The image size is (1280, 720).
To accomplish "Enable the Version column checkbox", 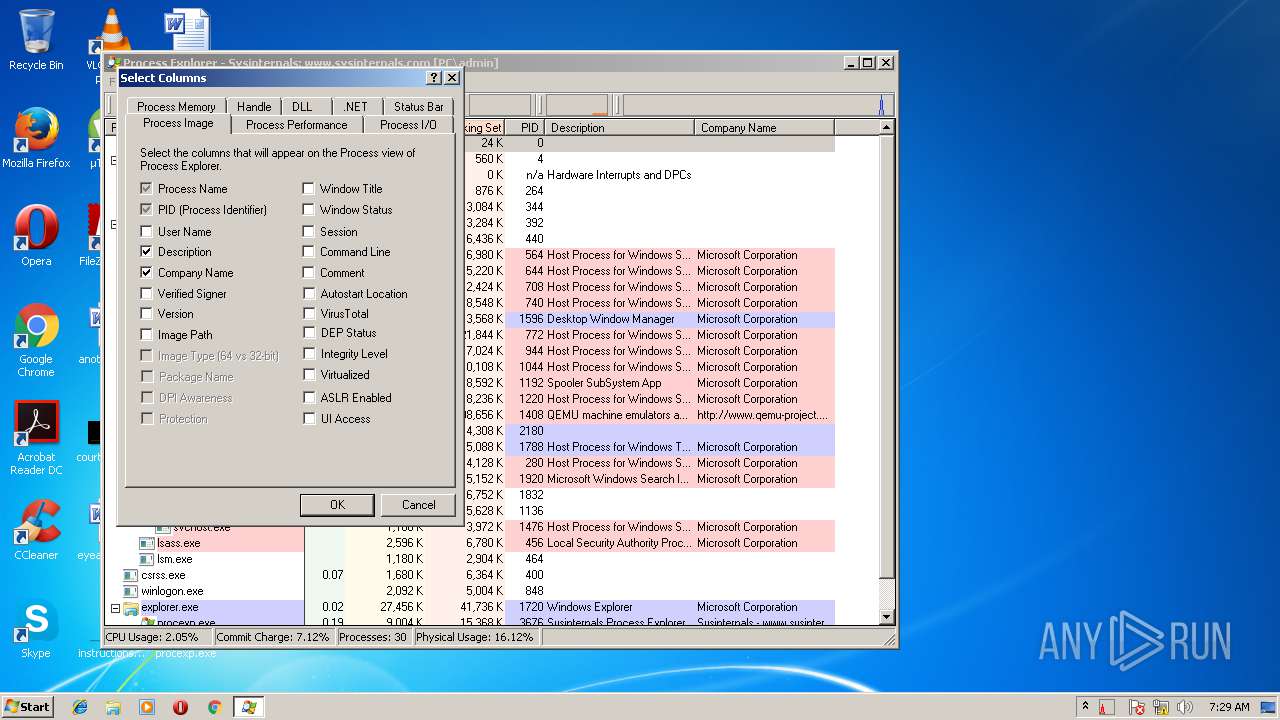I will 147,314.
